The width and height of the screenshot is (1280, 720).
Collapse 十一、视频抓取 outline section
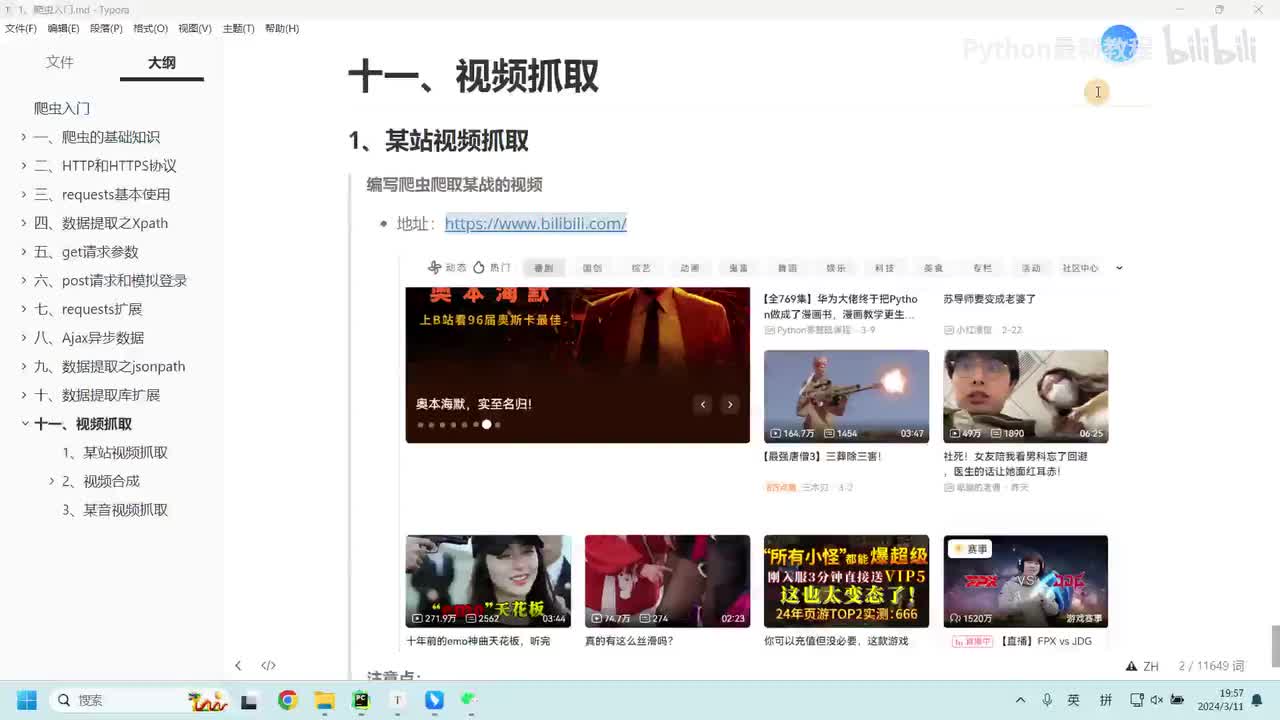tap(24, 424)
